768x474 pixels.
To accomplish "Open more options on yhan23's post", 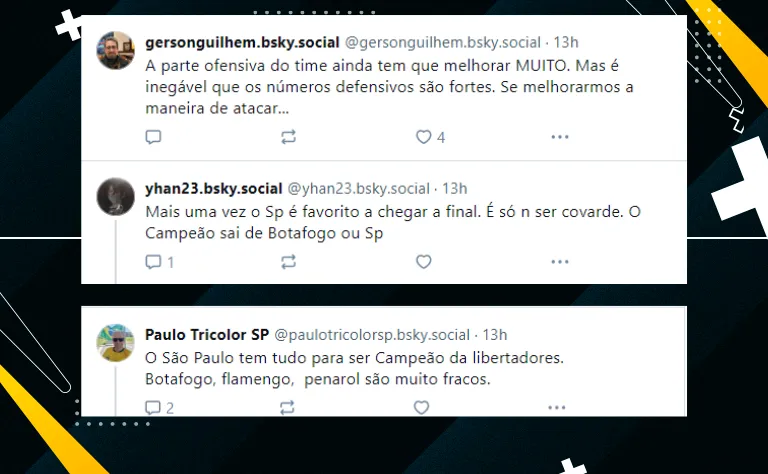I will [x=560, y=262].
